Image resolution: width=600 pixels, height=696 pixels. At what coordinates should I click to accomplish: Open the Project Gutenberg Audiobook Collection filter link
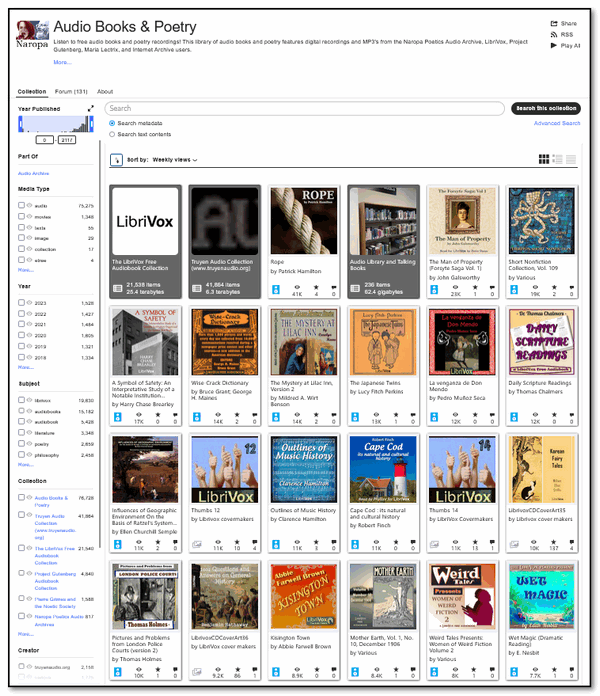[55, 581]
